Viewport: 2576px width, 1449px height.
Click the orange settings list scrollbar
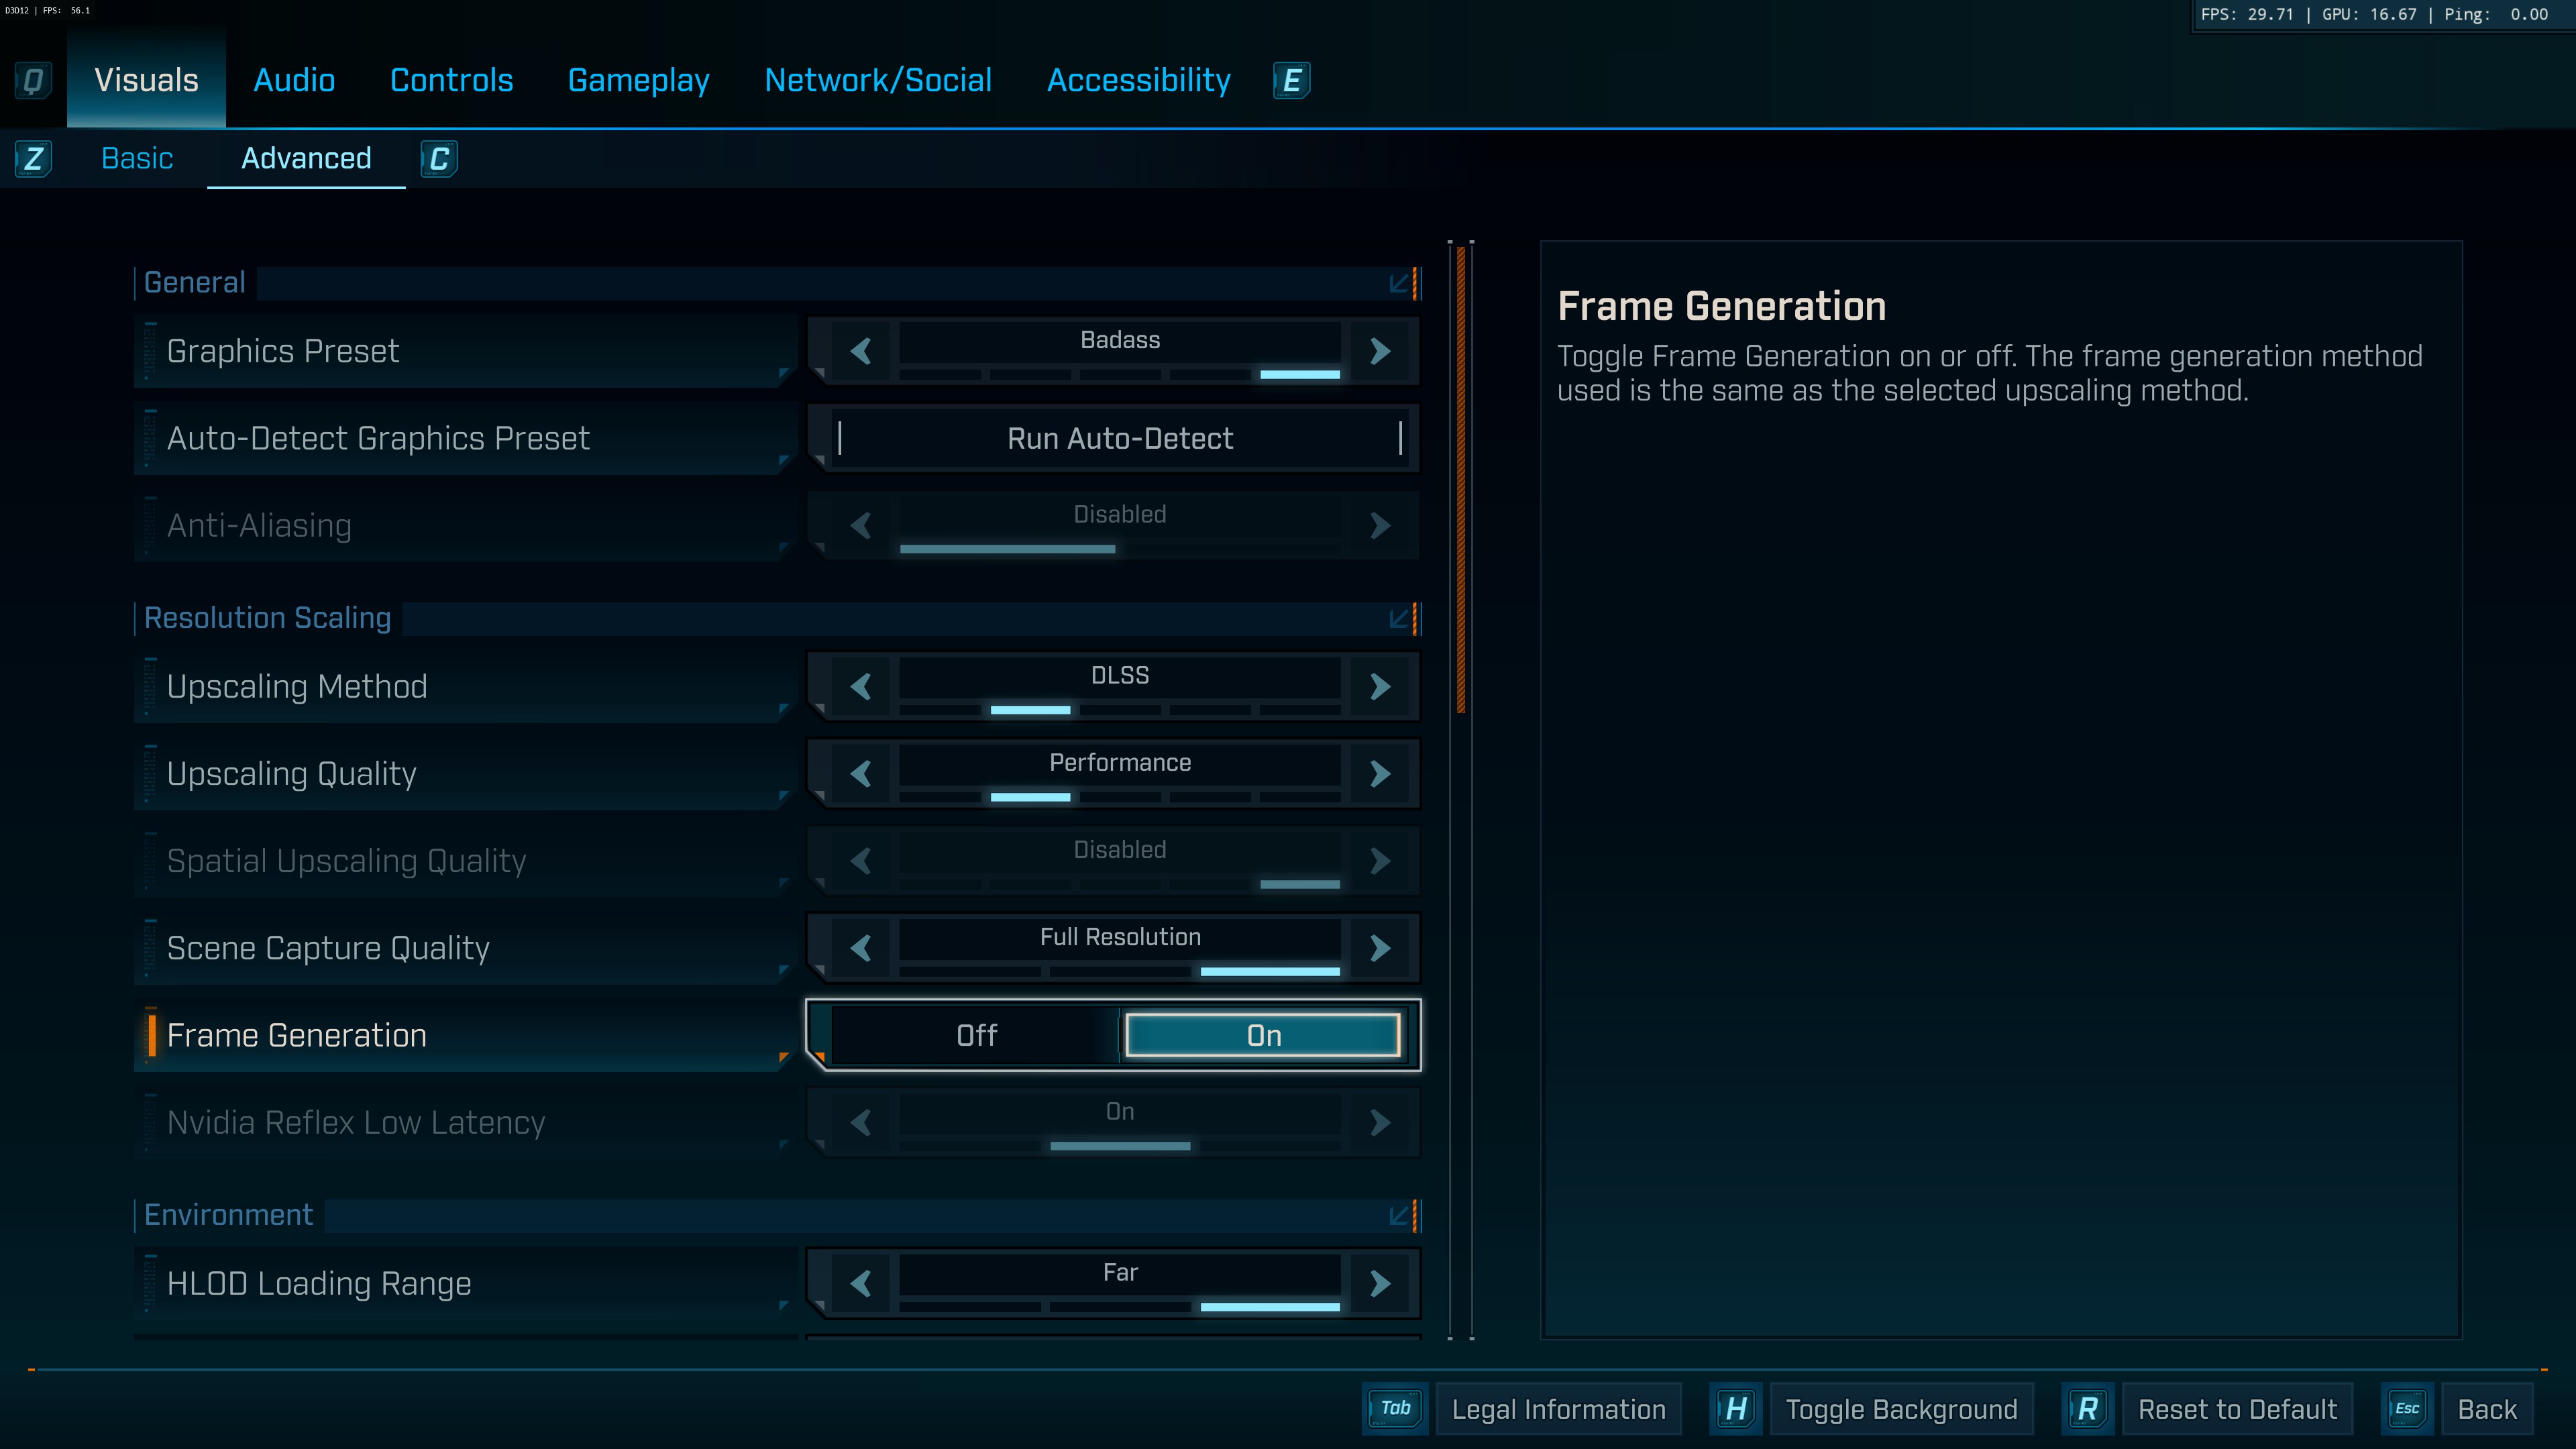click(1461, 480)
